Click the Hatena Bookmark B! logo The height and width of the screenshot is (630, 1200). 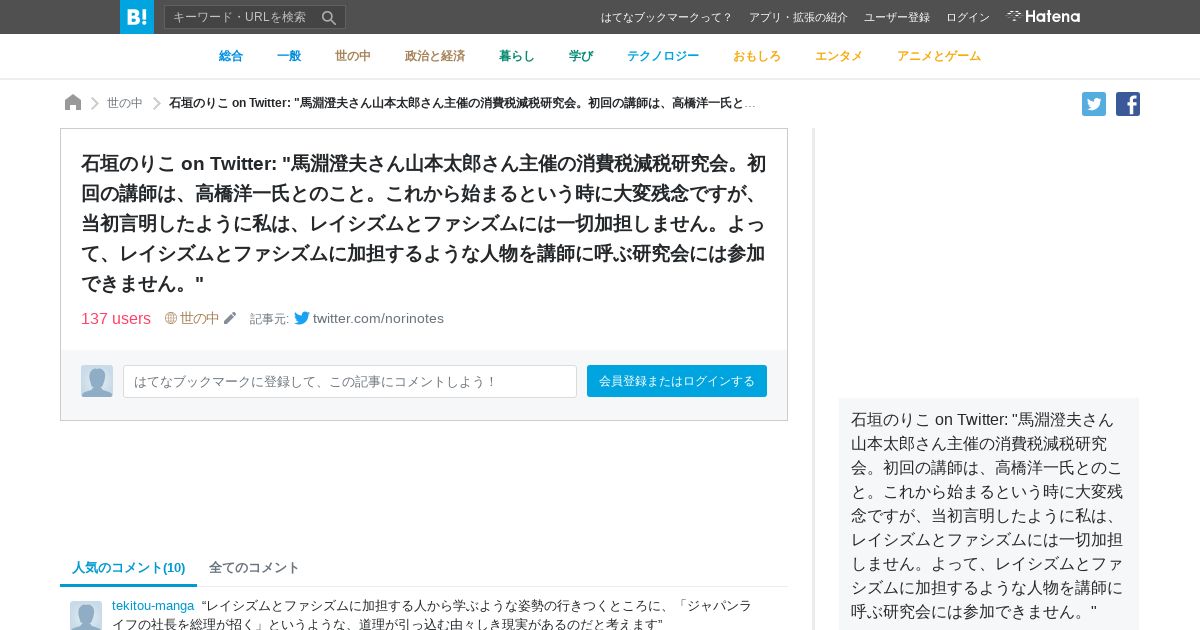click(x=137, y=17)
